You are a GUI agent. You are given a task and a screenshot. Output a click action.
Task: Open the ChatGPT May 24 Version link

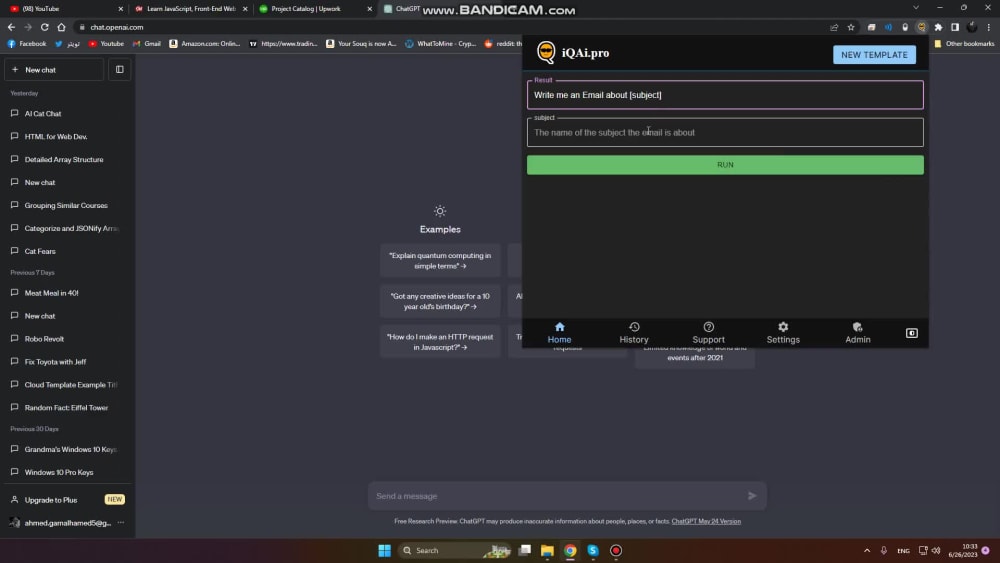706,522
